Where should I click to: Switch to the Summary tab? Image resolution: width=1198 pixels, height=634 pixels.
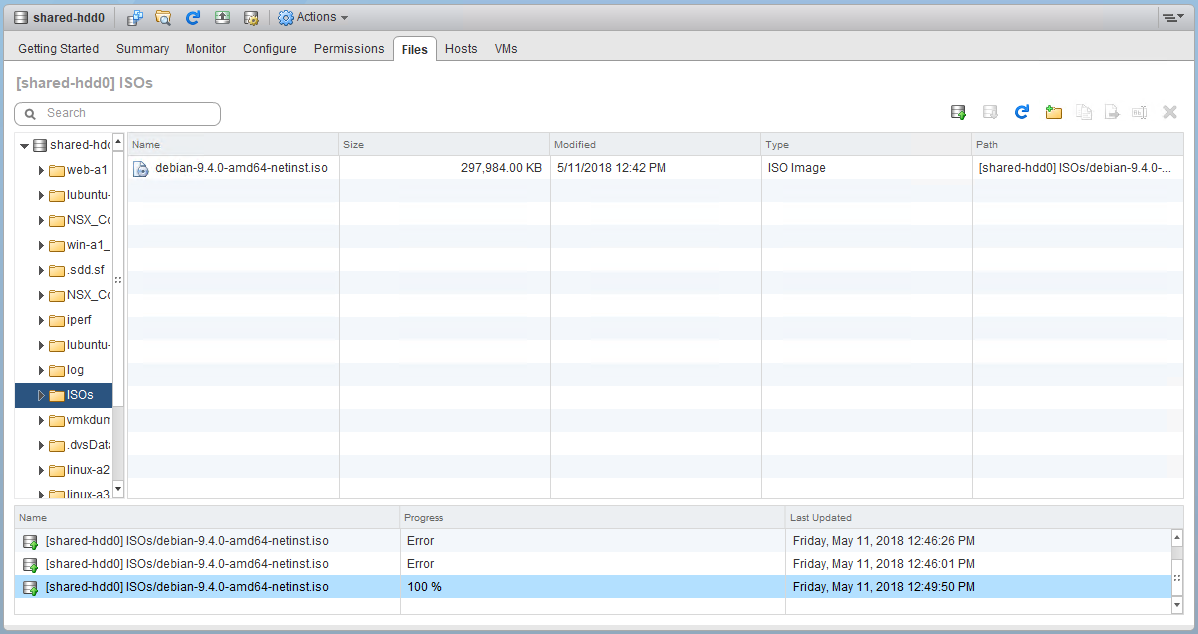coord(142,49)
